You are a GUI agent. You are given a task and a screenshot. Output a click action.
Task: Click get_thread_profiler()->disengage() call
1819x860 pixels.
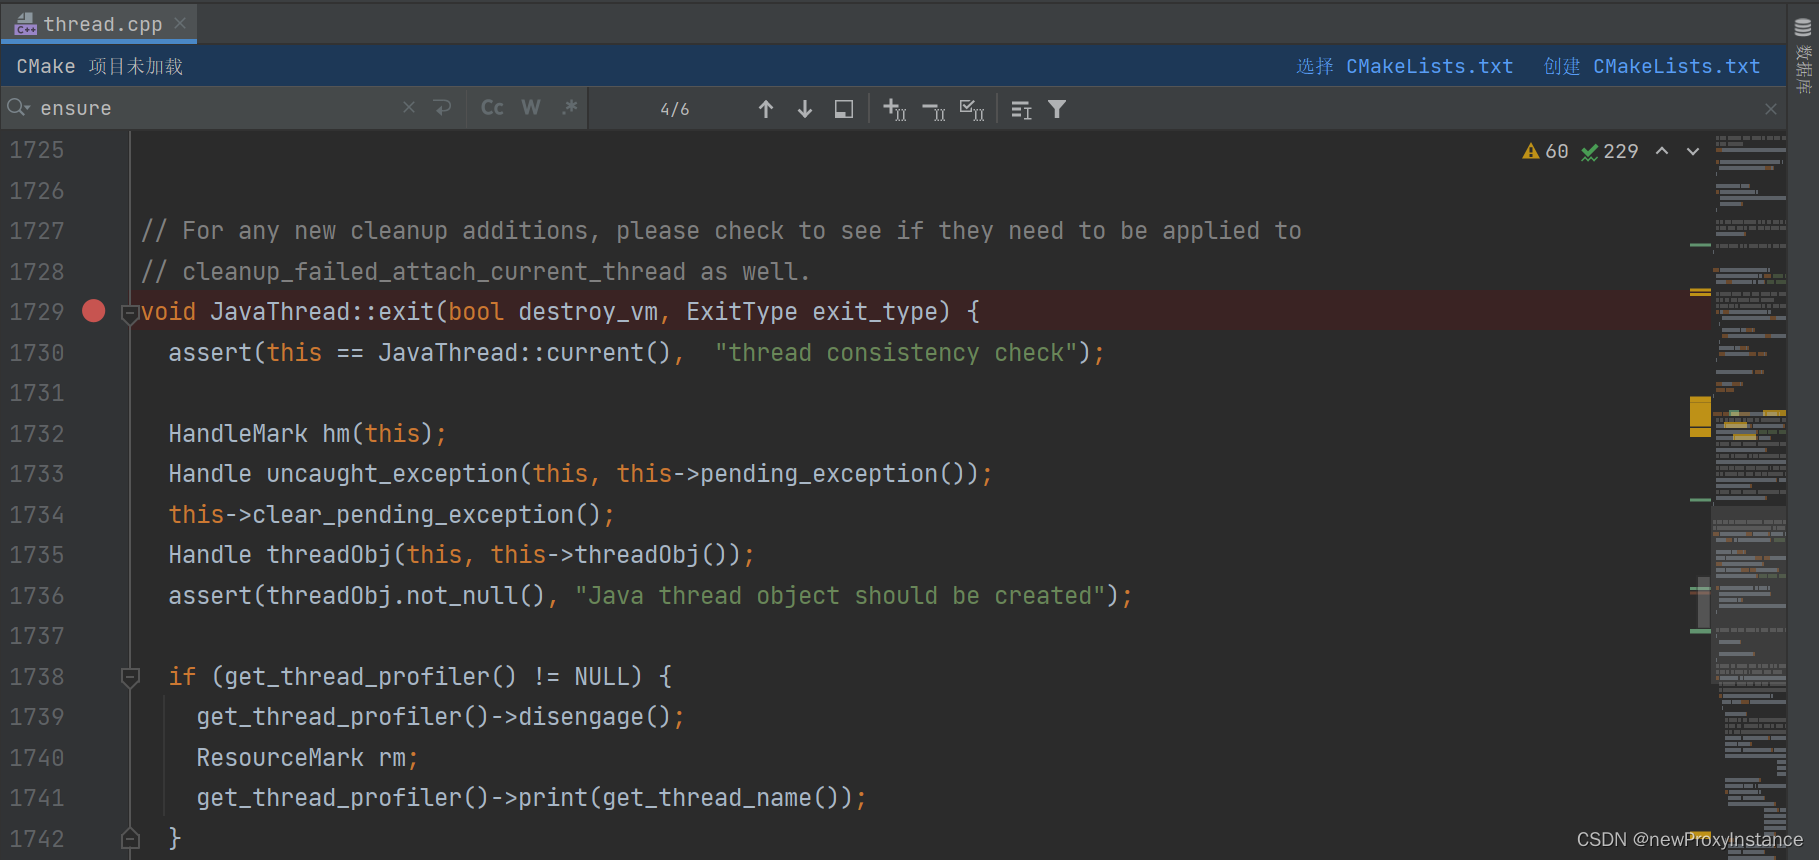(440, 716)
